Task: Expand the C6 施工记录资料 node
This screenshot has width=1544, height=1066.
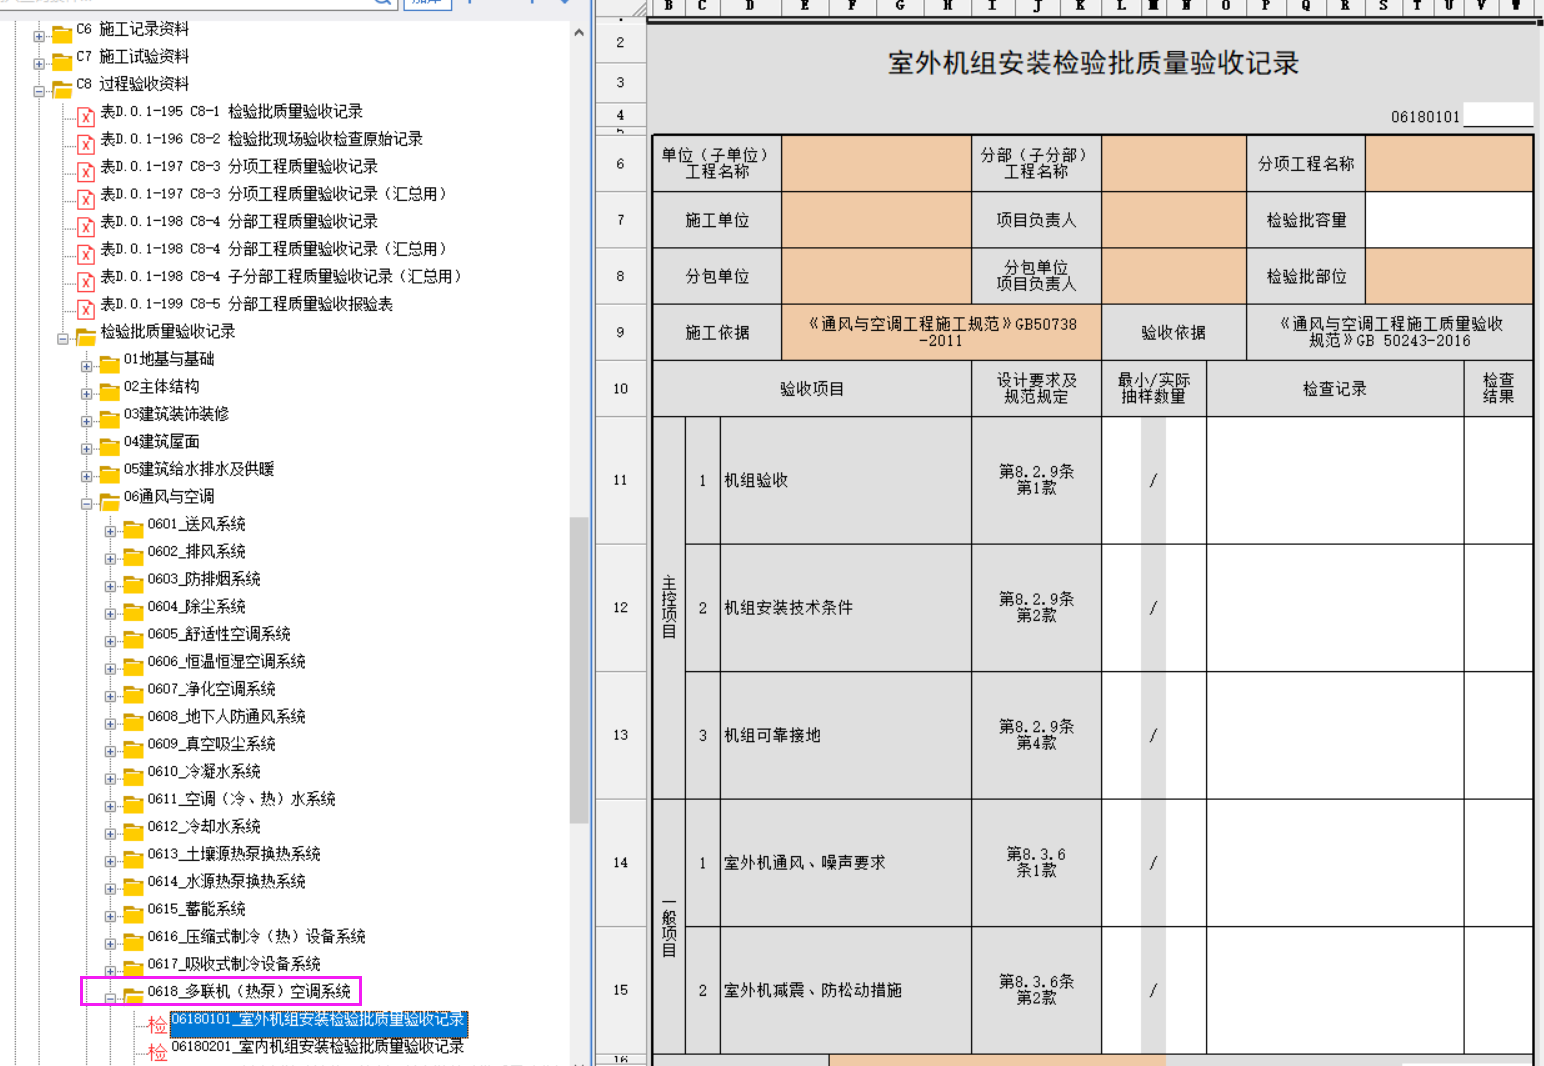Action: pyautogui.click(x=39, y=36)
